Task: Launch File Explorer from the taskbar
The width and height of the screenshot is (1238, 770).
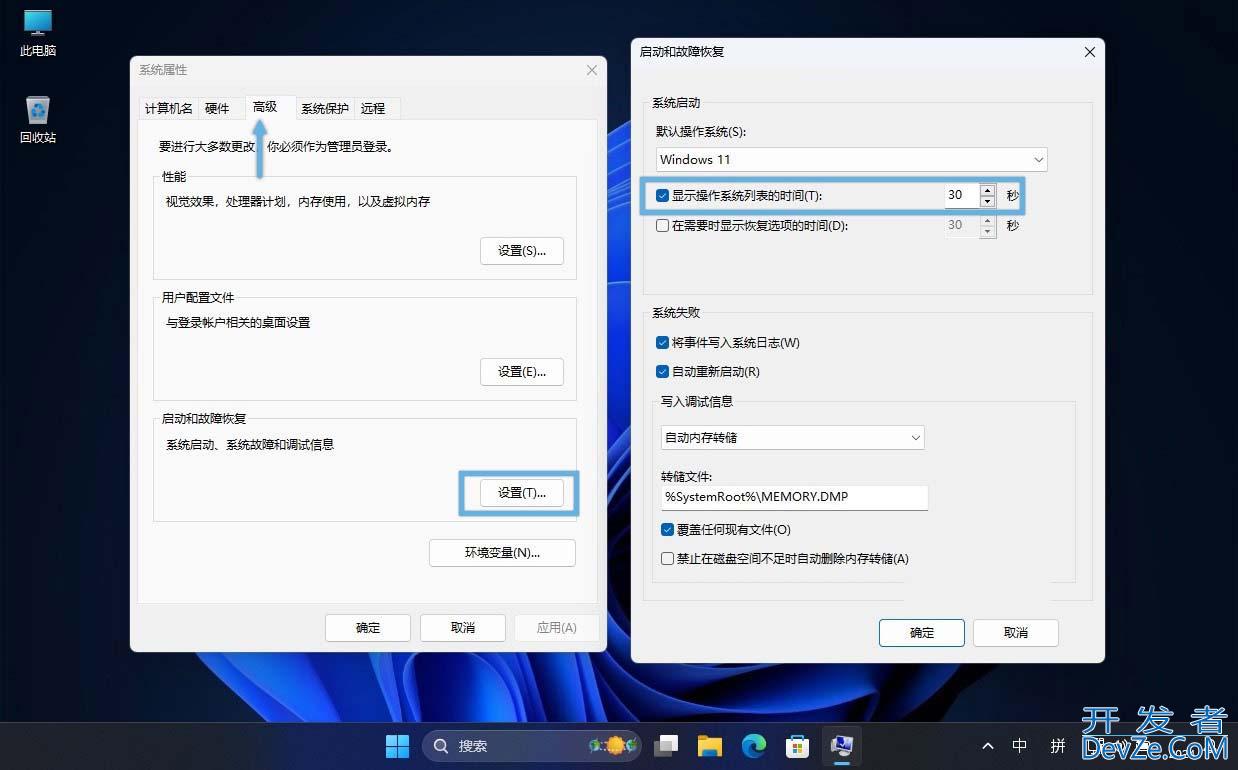Action: pyautogui.click(x=710, y=745)
